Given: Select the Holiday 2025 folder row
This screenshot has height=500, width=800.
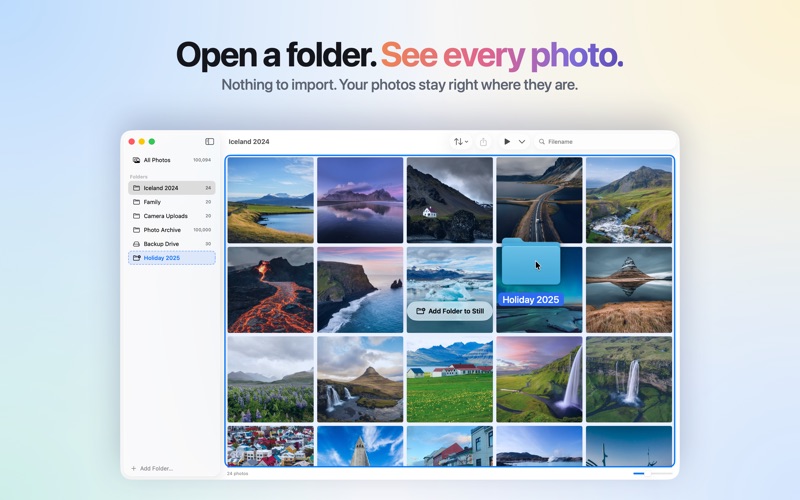Looking at the screenshot, I should [x=171, y=258].
